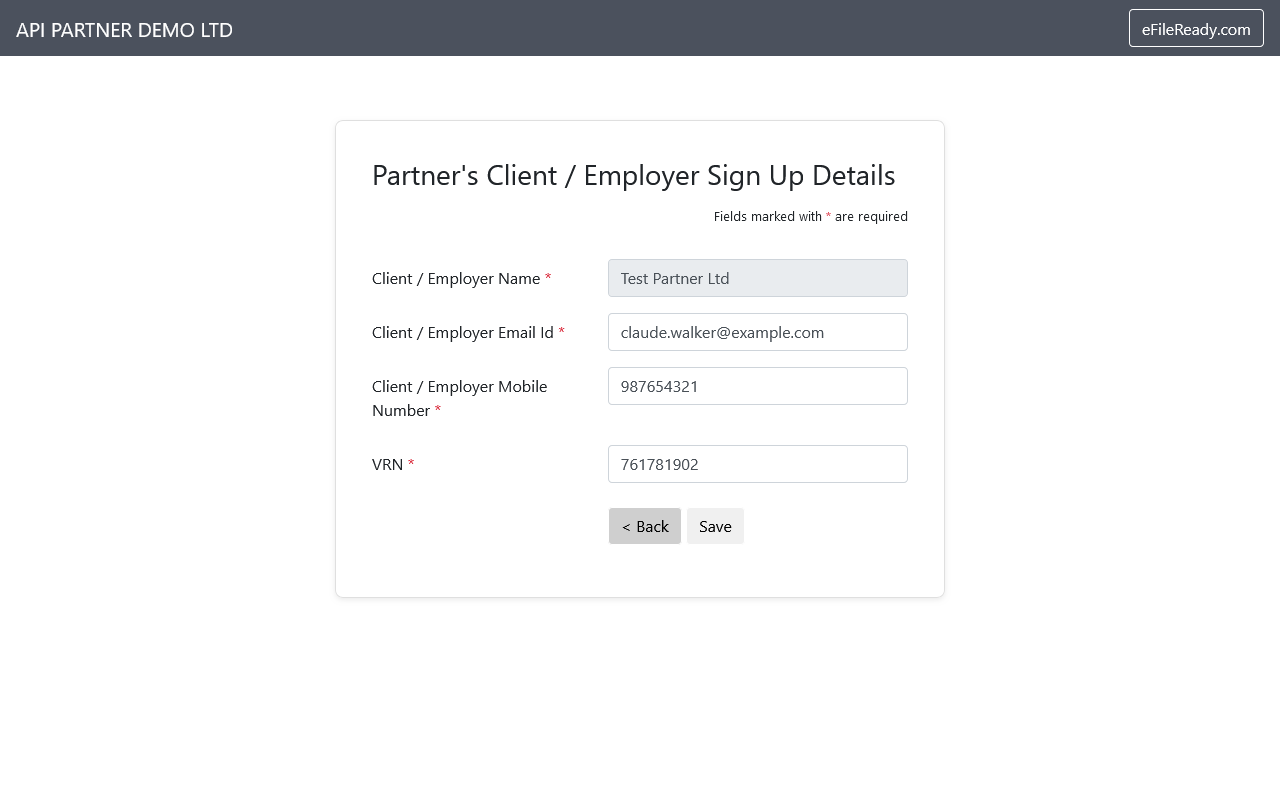Screen dimensions: 1280x800
Task: Click the 'Fields marked with * are required' note
Action: tap(811, 216)
